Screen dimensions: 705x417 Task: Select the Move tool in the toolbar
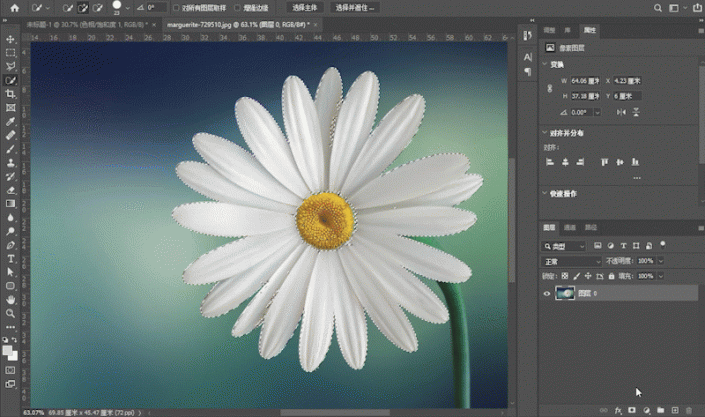(10, 39)
